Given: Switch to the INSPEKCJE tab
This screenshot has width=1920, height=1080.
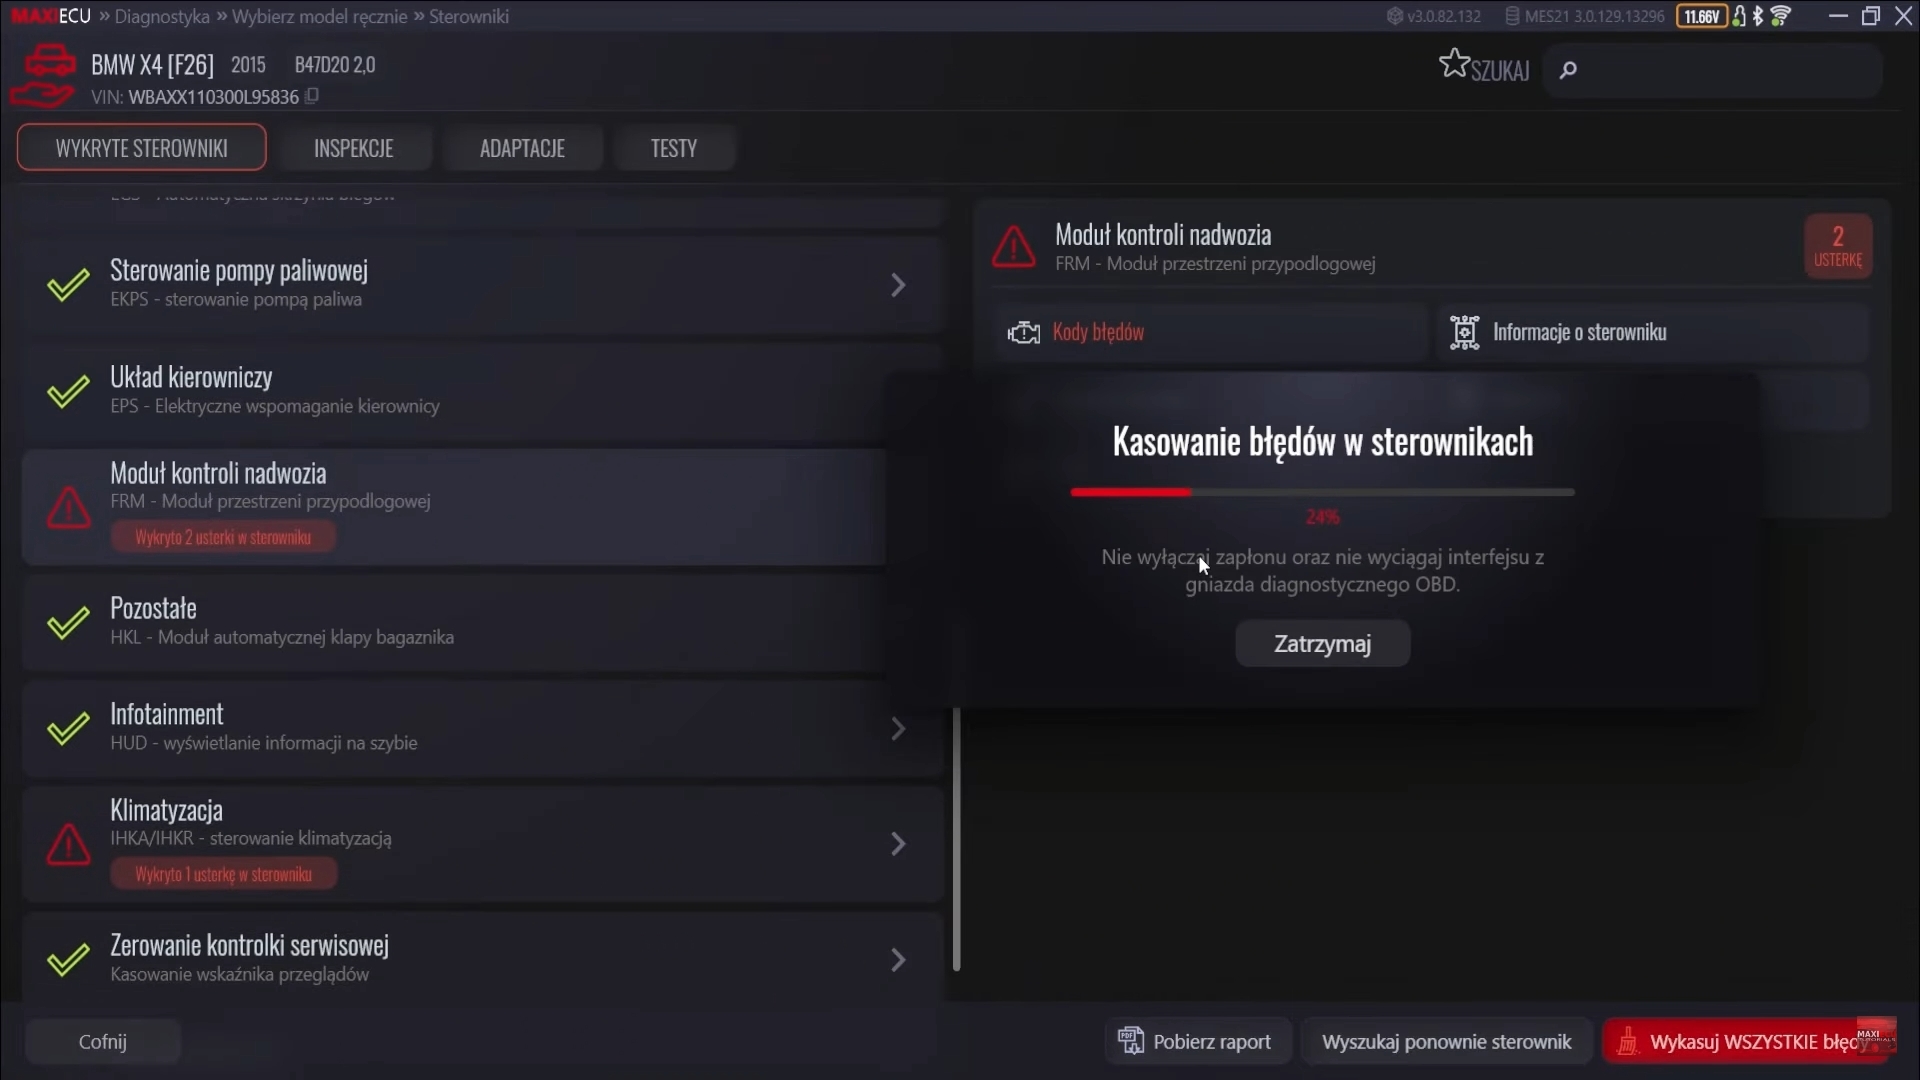Looking at the screenshot, I should [353, 148].
